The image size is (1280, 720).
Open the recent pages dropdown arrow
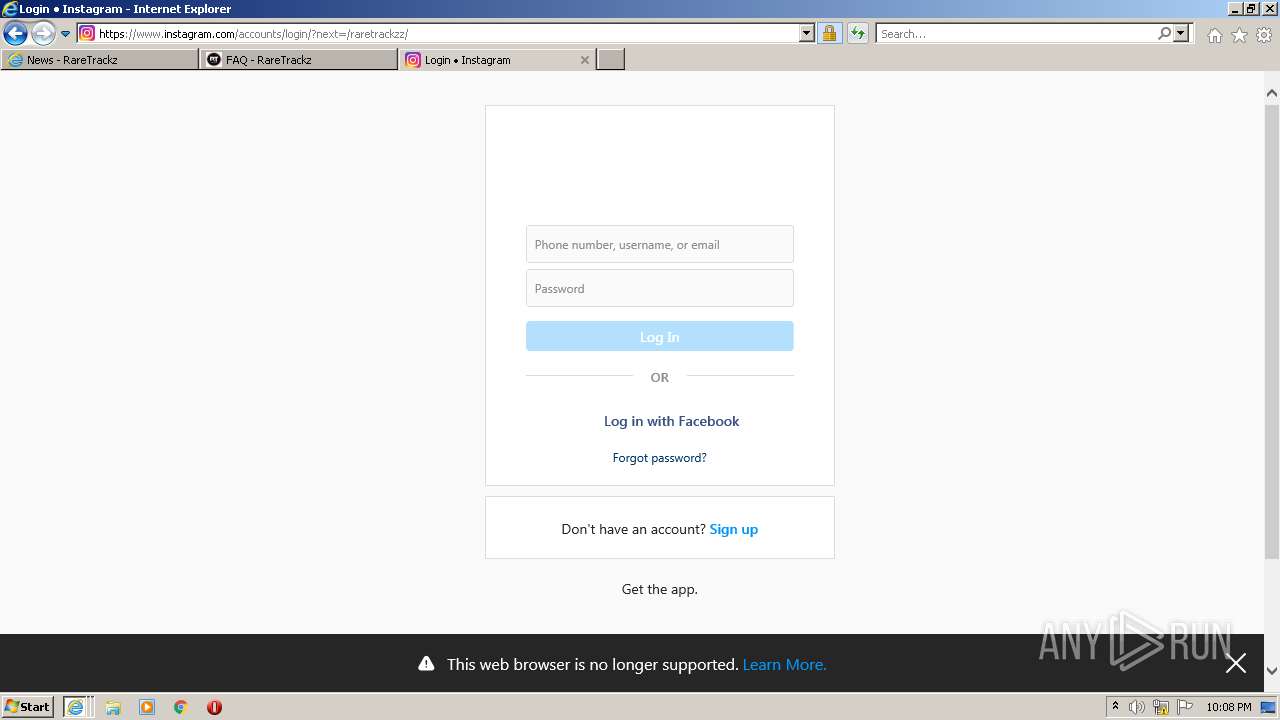[66, 34]
